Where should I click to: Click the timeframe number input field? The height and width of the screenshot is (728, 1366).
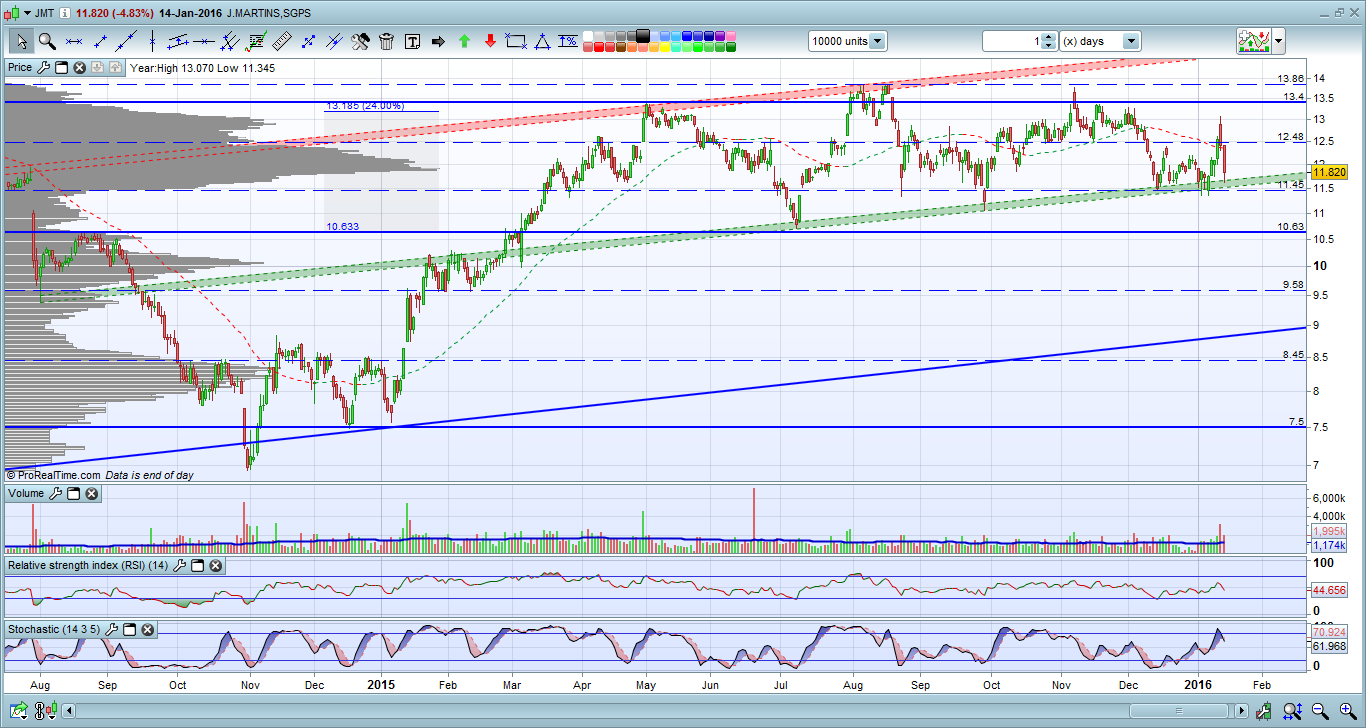(1012, 41)
